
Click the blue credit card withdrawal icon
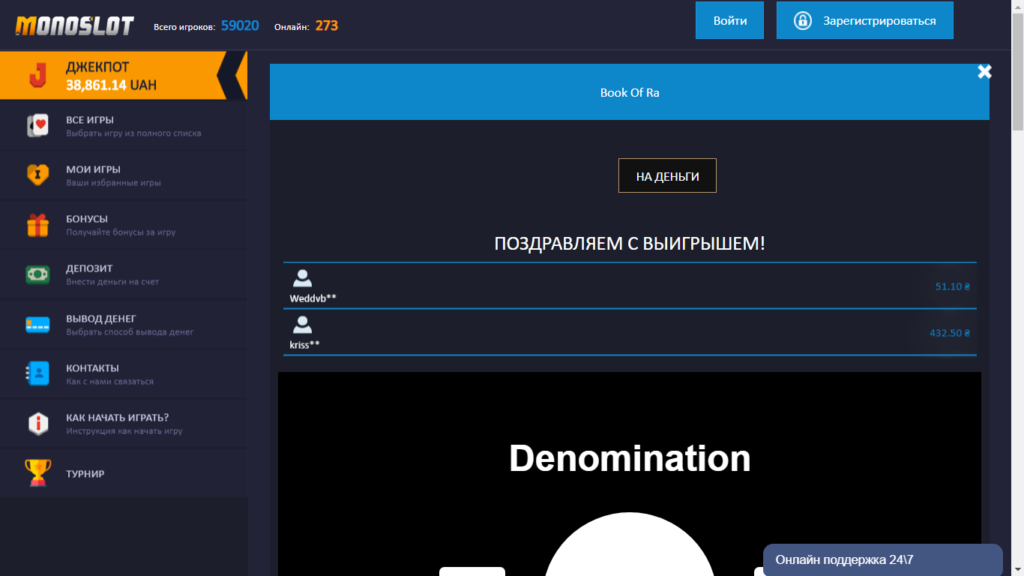point(38,324)
